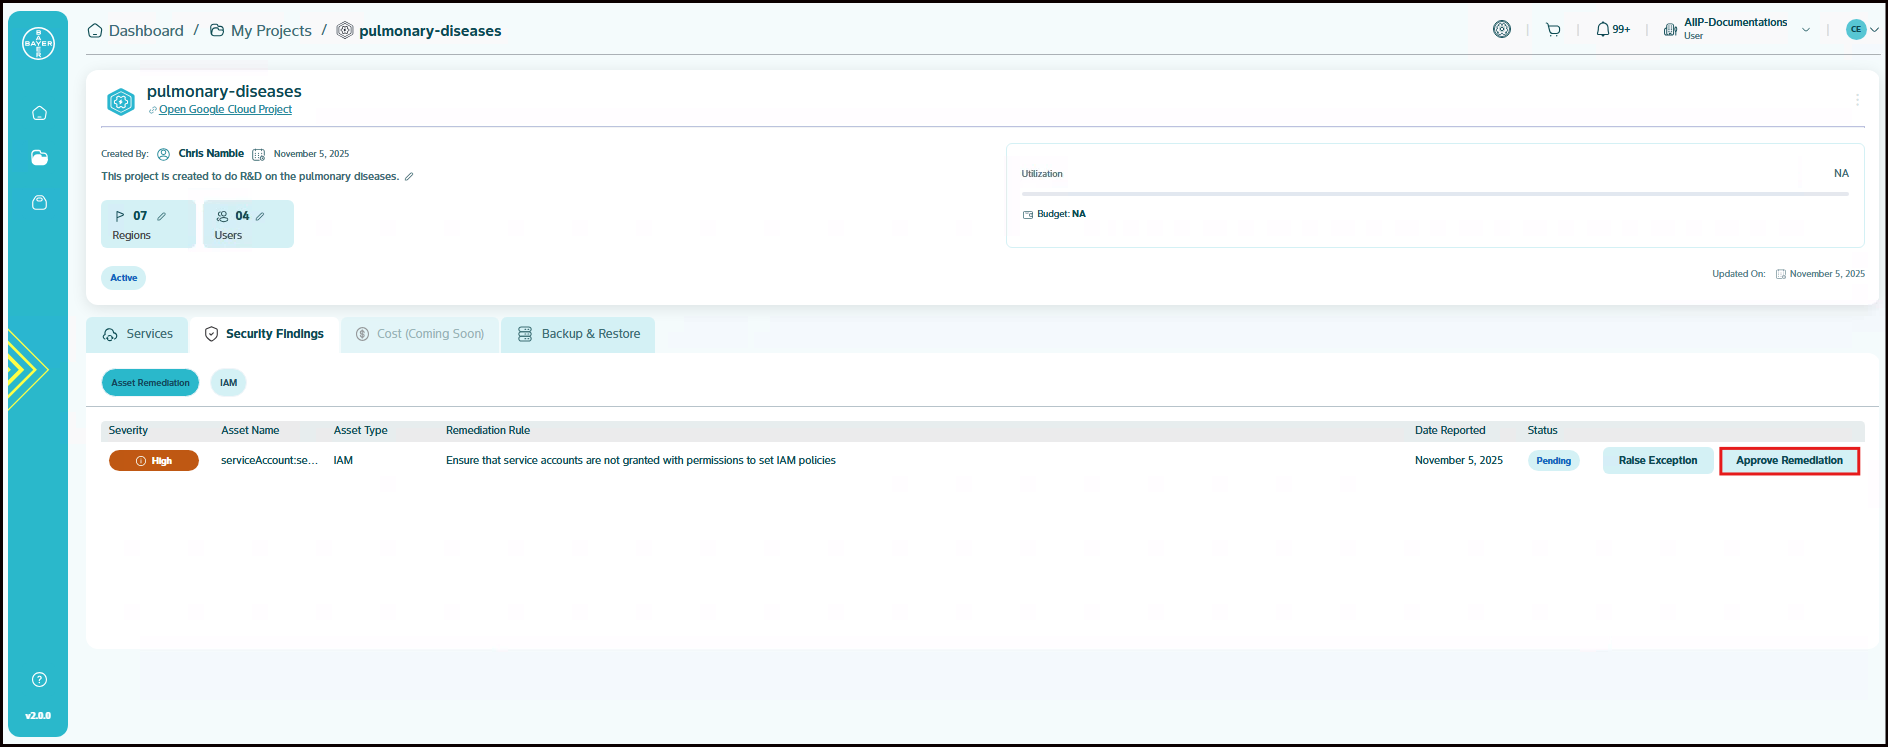
Task: Open the Backup & Restore tab
Action: [579, 334]
